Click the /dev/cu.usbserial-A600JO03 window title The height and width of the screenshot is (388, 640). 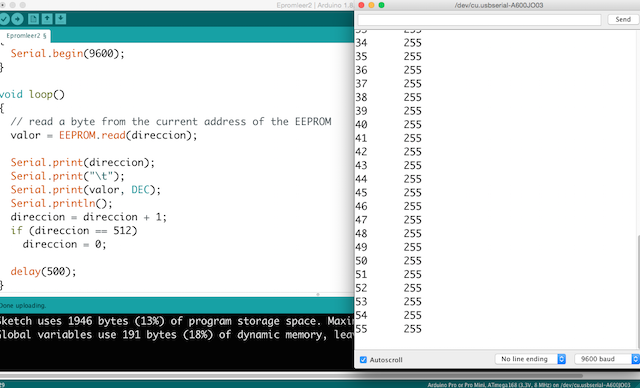point(499,5)
